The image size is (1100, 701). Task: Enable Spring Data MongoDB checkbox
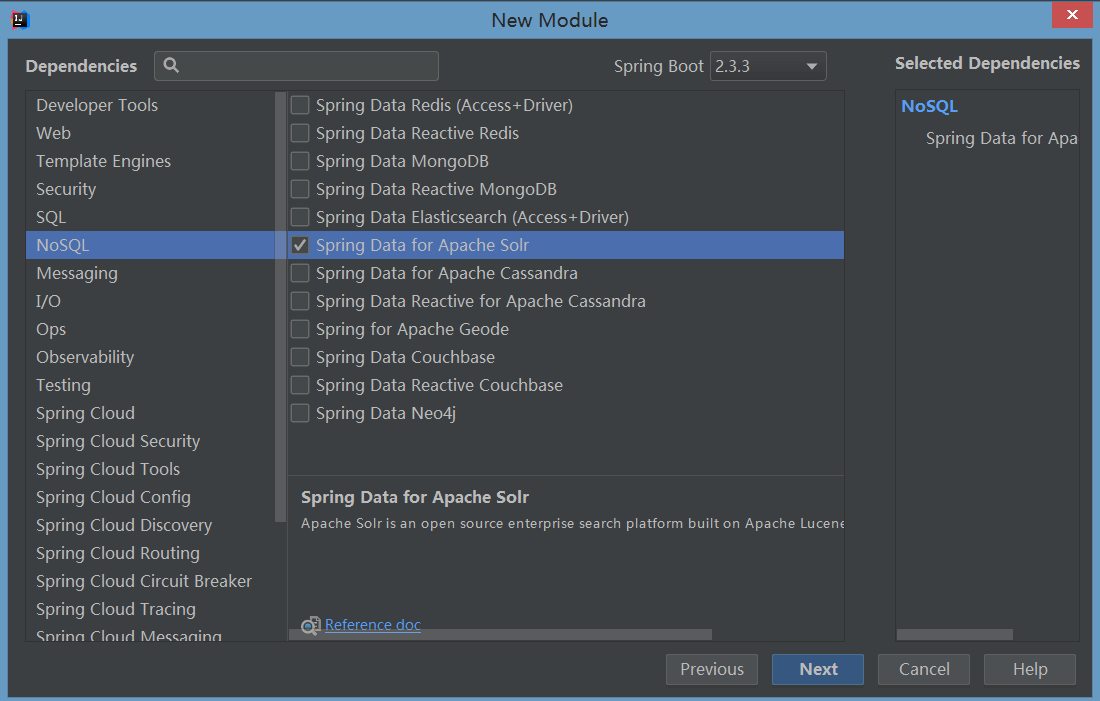[x=300, y=161]
